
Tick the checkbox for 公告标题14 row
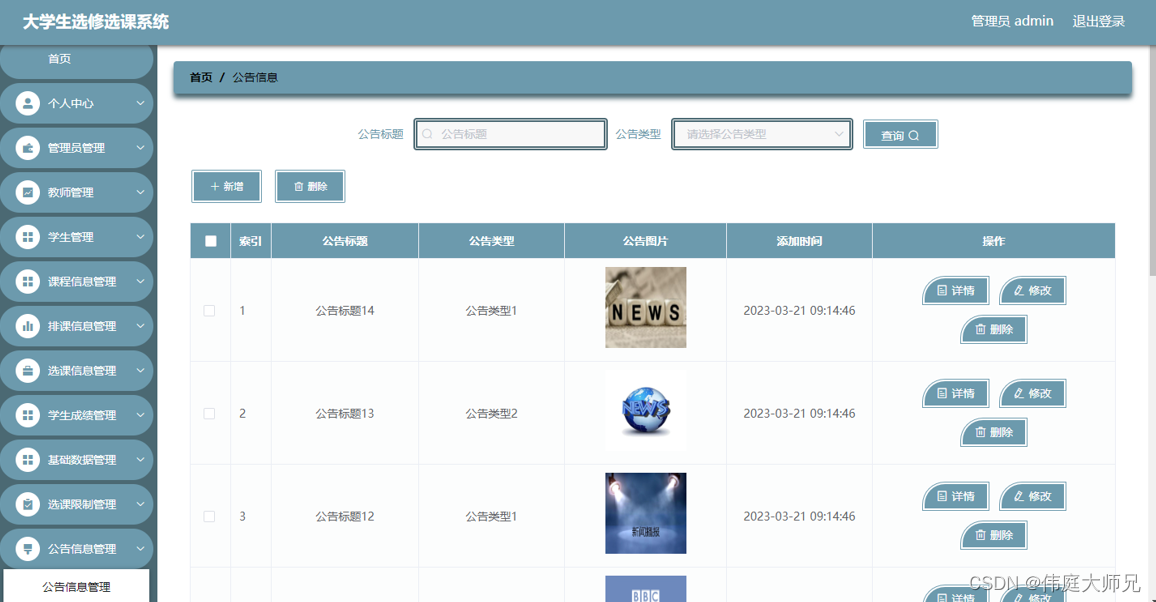coord(209,310)
